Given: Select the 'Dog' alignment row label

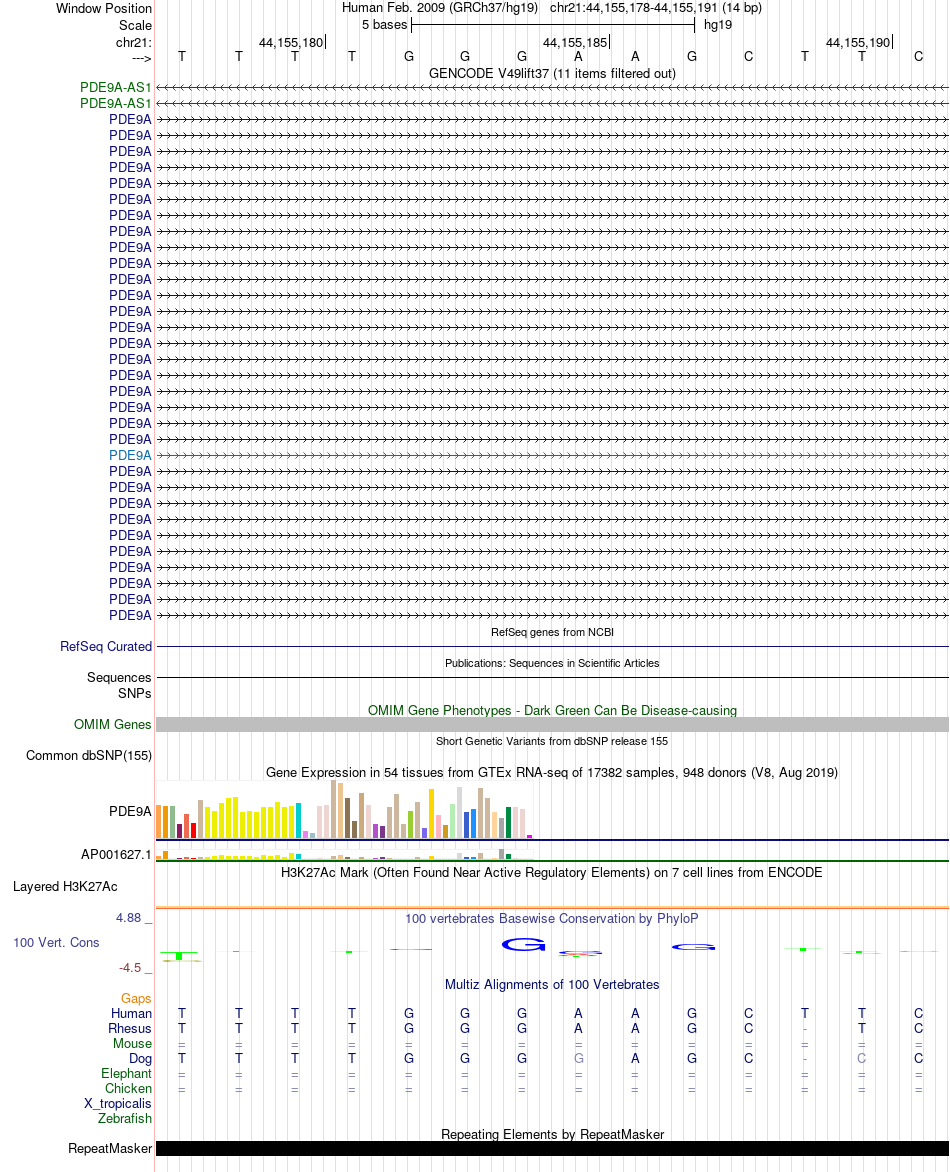Looking at the screenshot, I should coord(141,1058).
